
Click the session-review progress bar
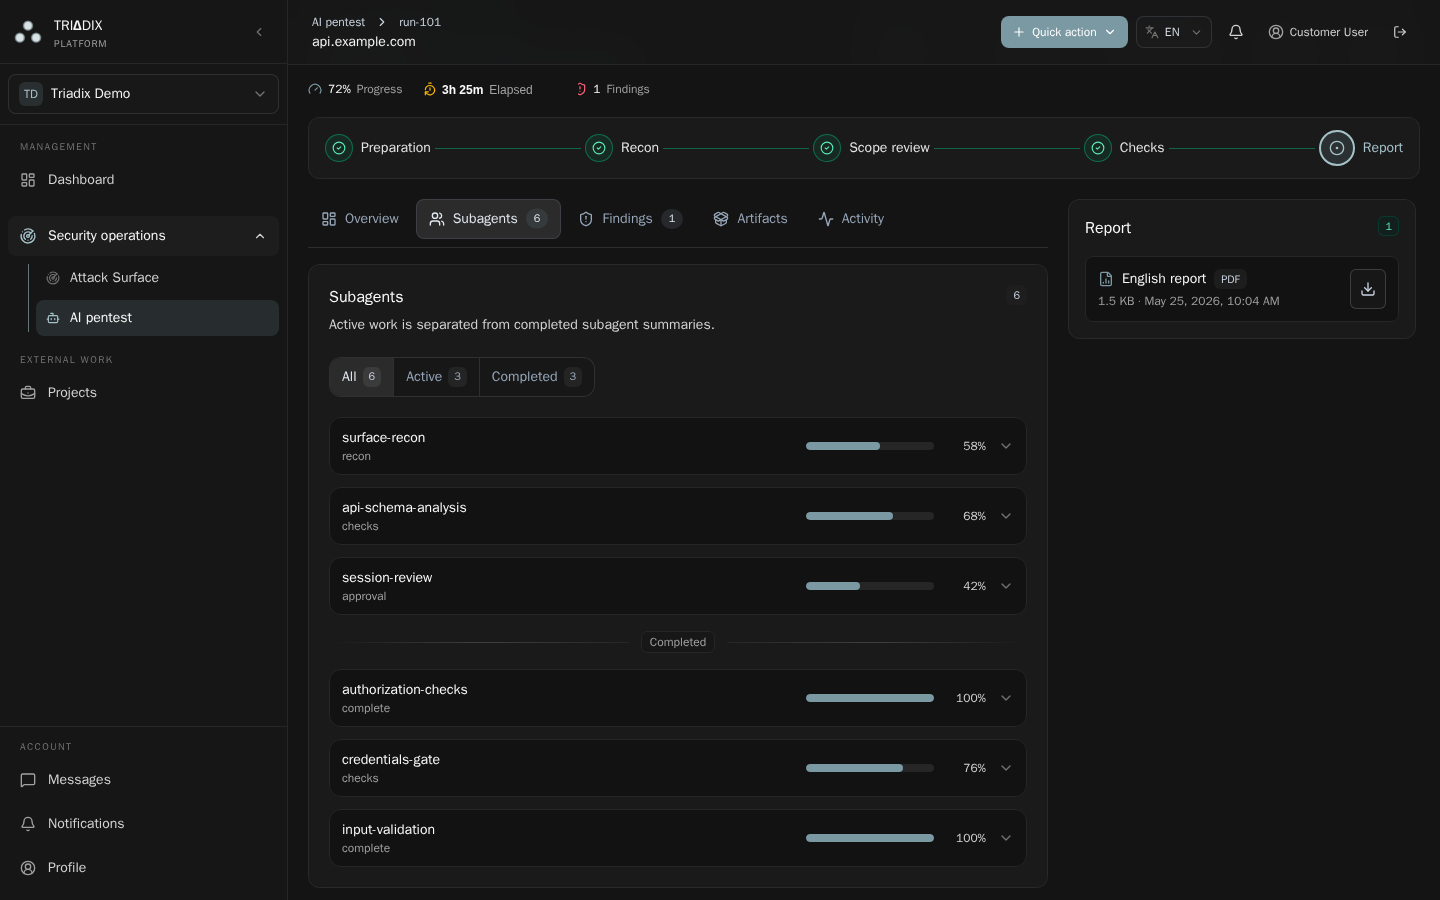(870, 586)
